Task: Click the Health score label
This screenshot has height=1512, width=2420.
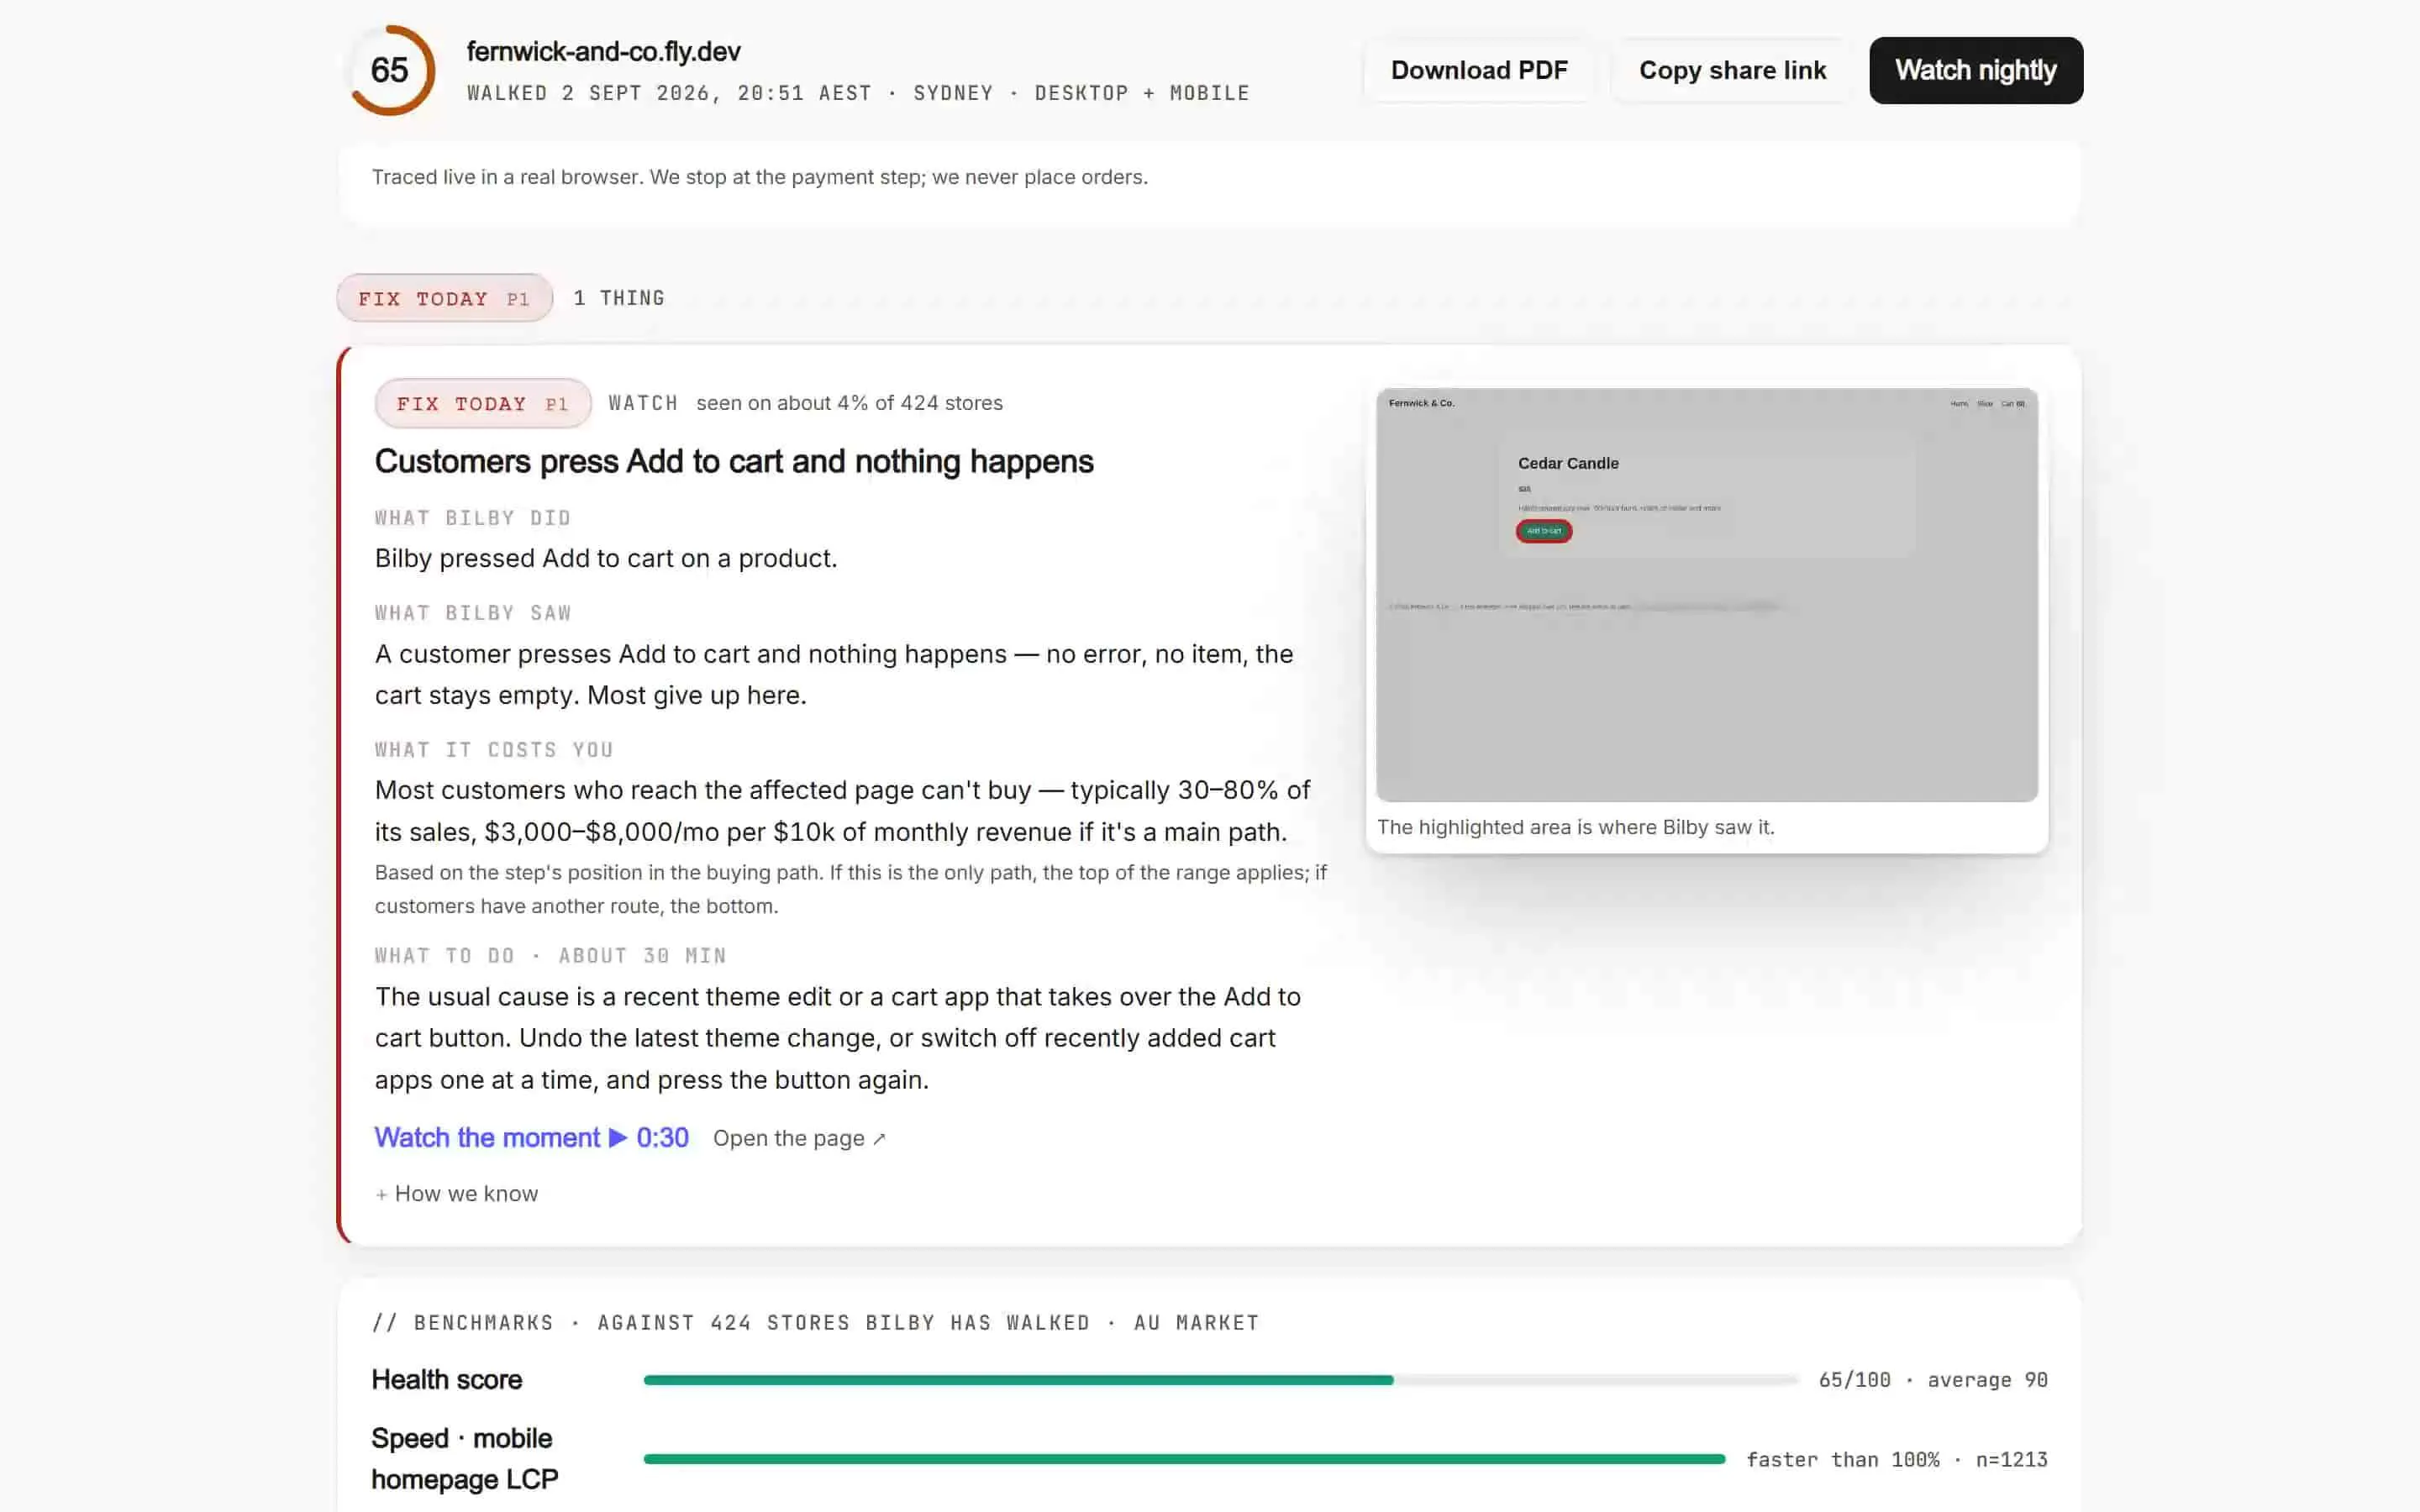Action: coord(447,1380)
